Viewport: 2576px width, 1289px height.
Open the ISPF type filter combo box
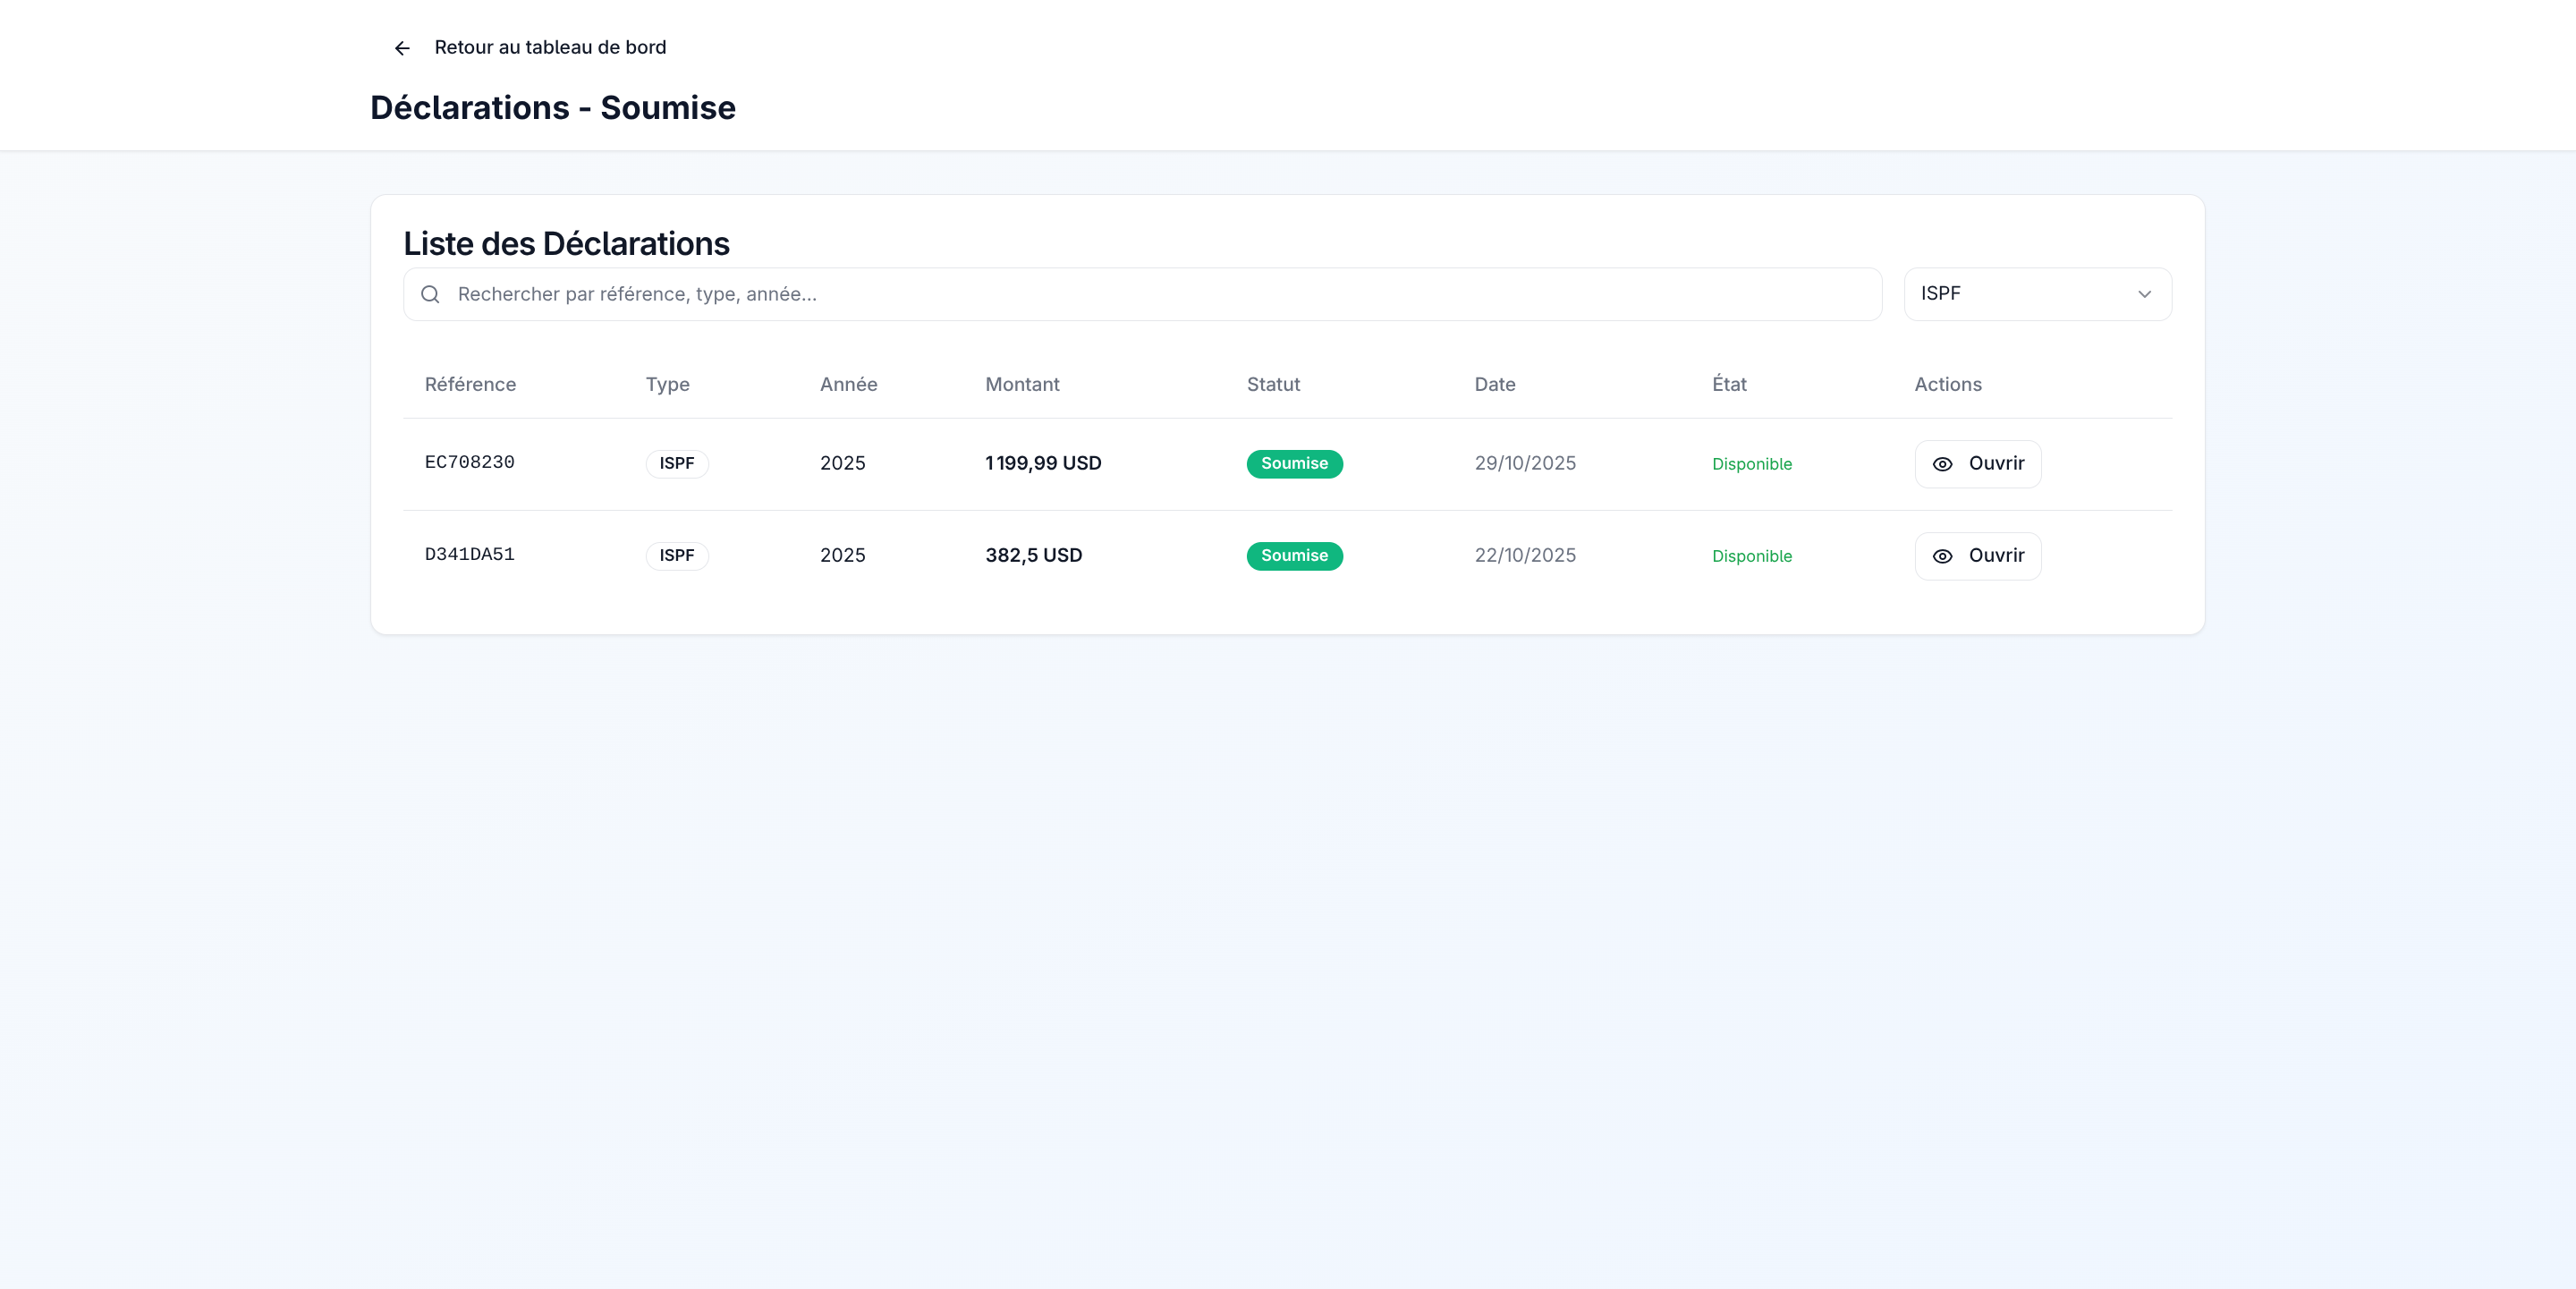click(2036, 294)
